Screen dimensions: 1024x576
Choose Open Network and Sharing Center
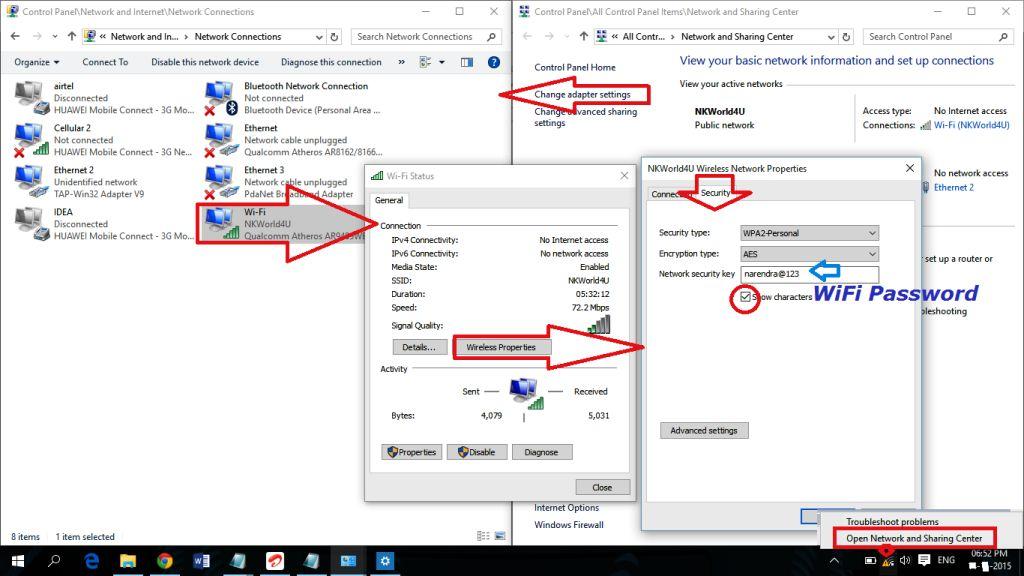tap(914, 538)
